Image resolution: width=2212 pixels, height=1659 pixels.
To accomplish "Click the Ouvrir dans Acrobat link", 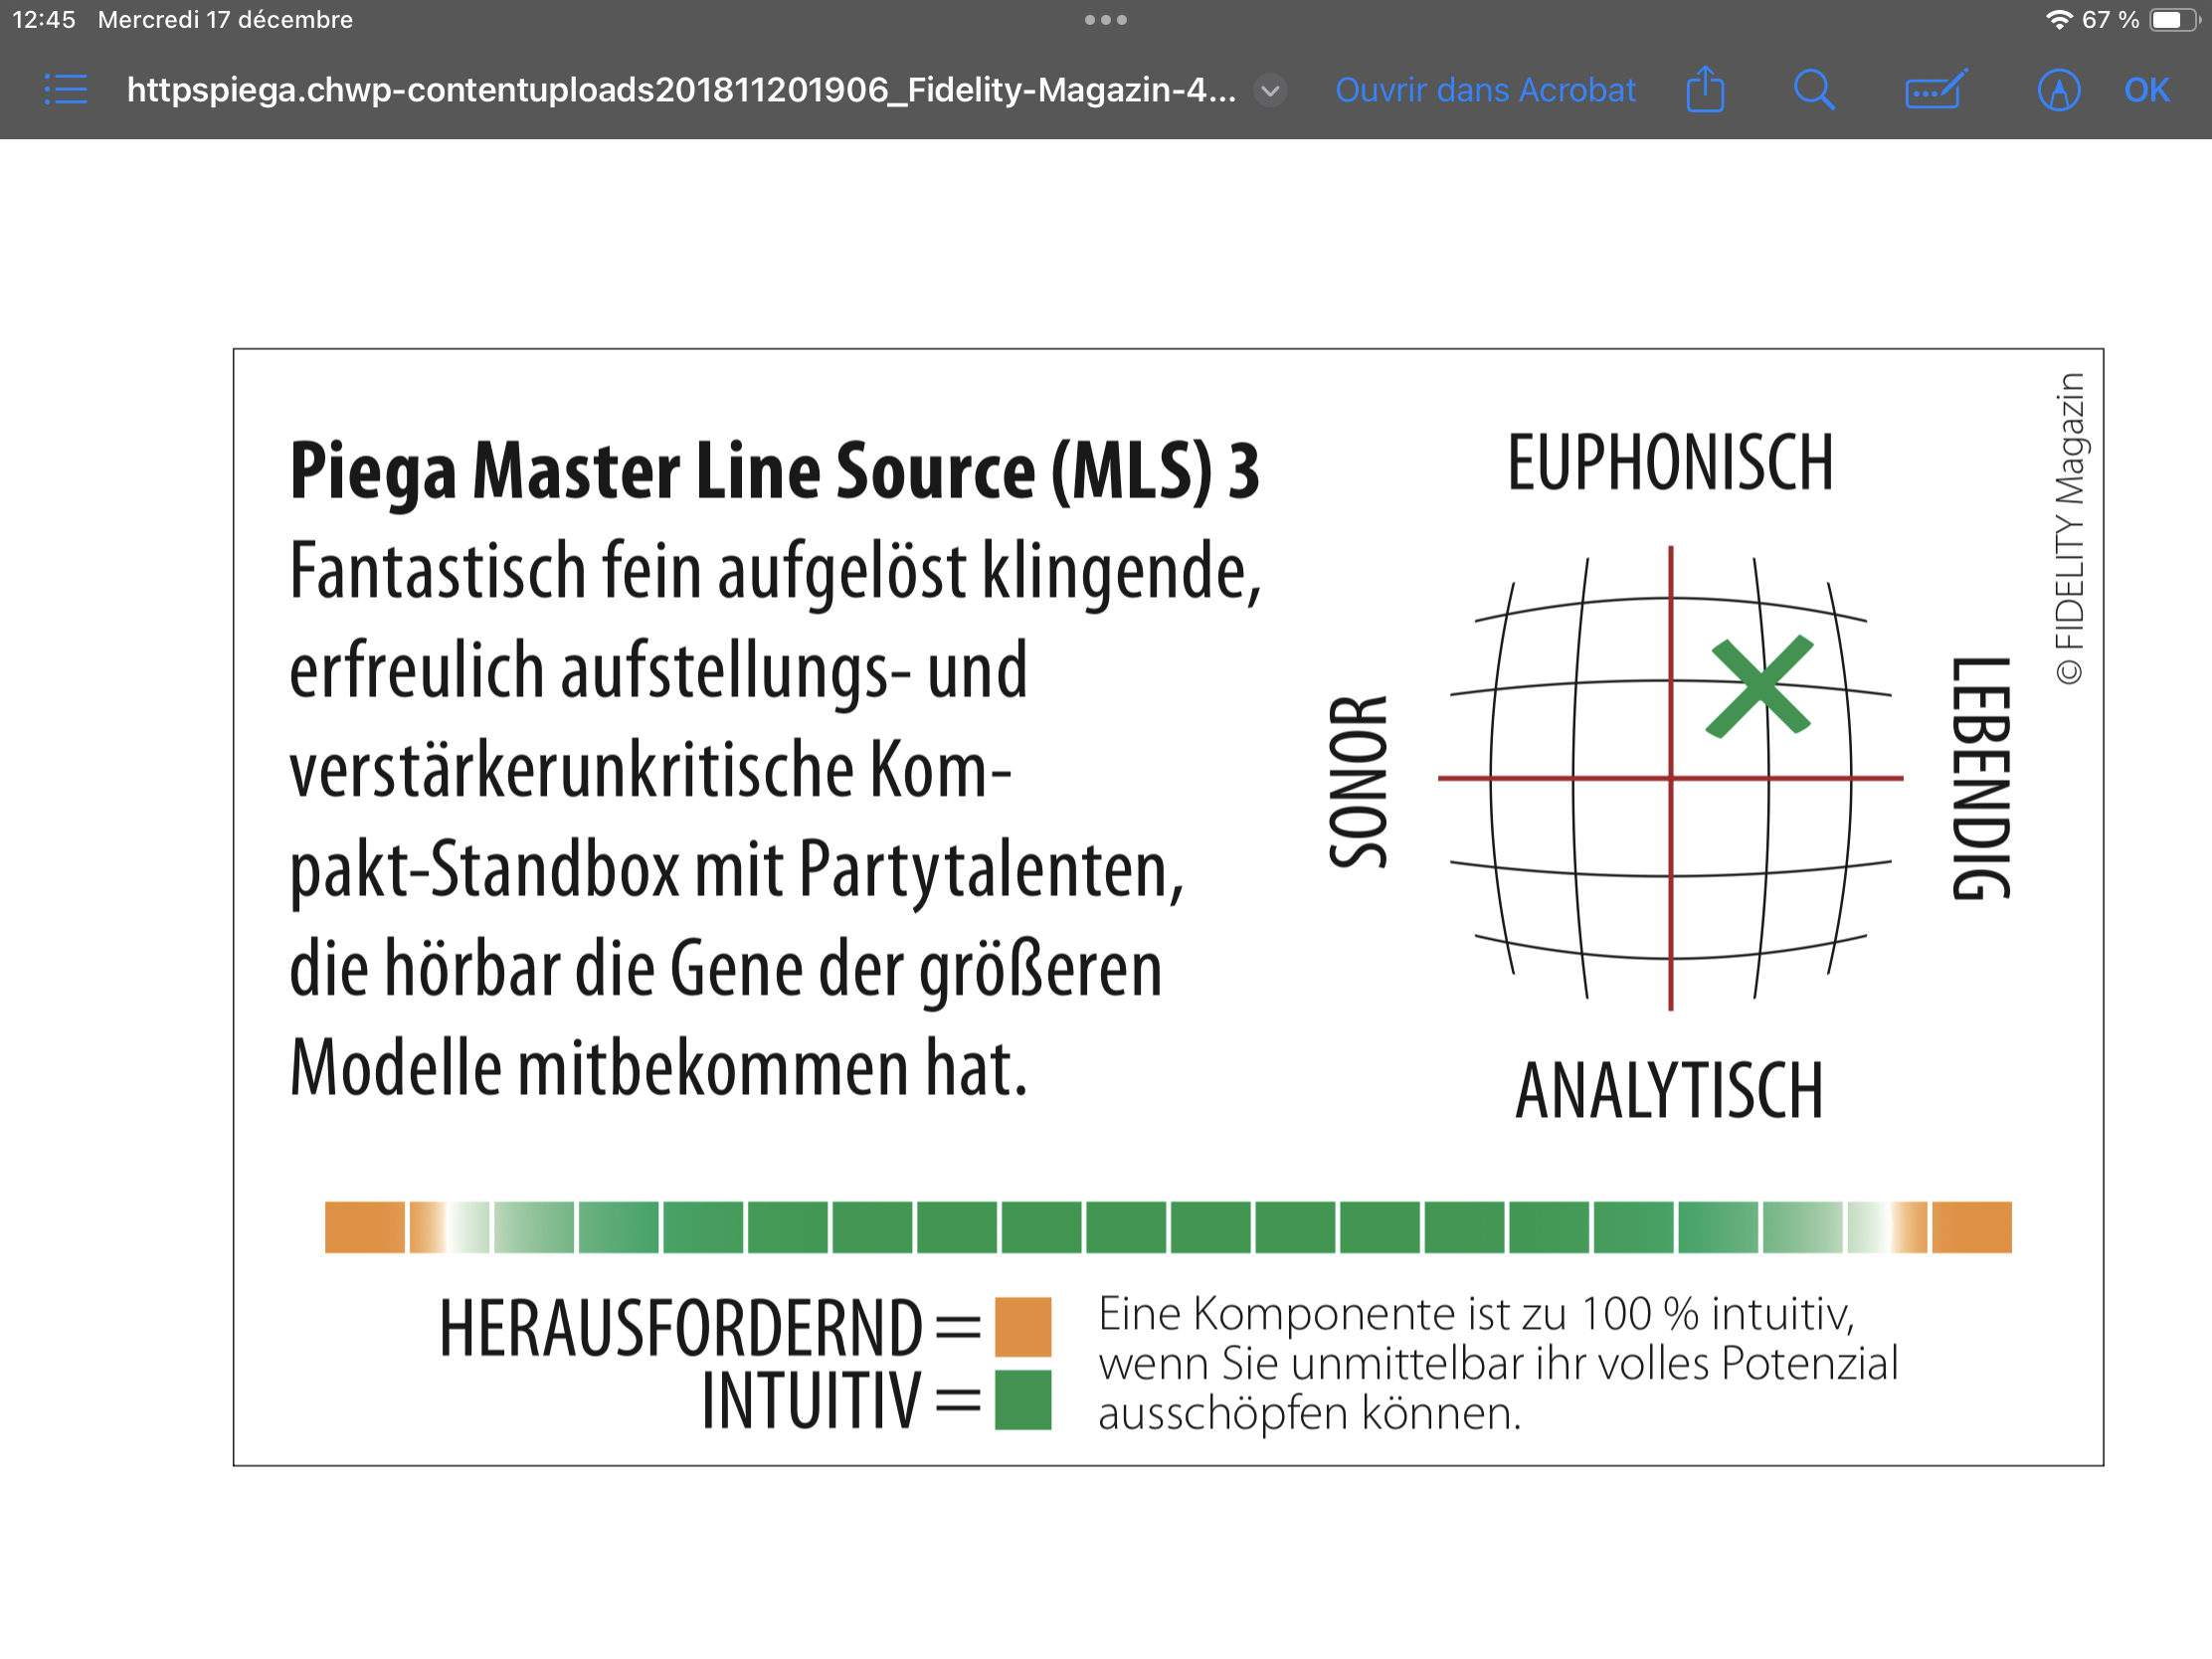I will point(1485,90).
